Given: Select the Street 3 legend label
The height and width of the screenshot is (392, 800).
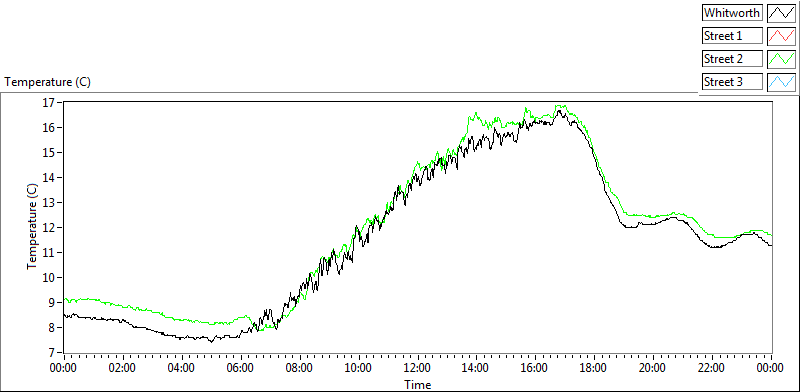Looking at the screenshot, I should 733,82.
